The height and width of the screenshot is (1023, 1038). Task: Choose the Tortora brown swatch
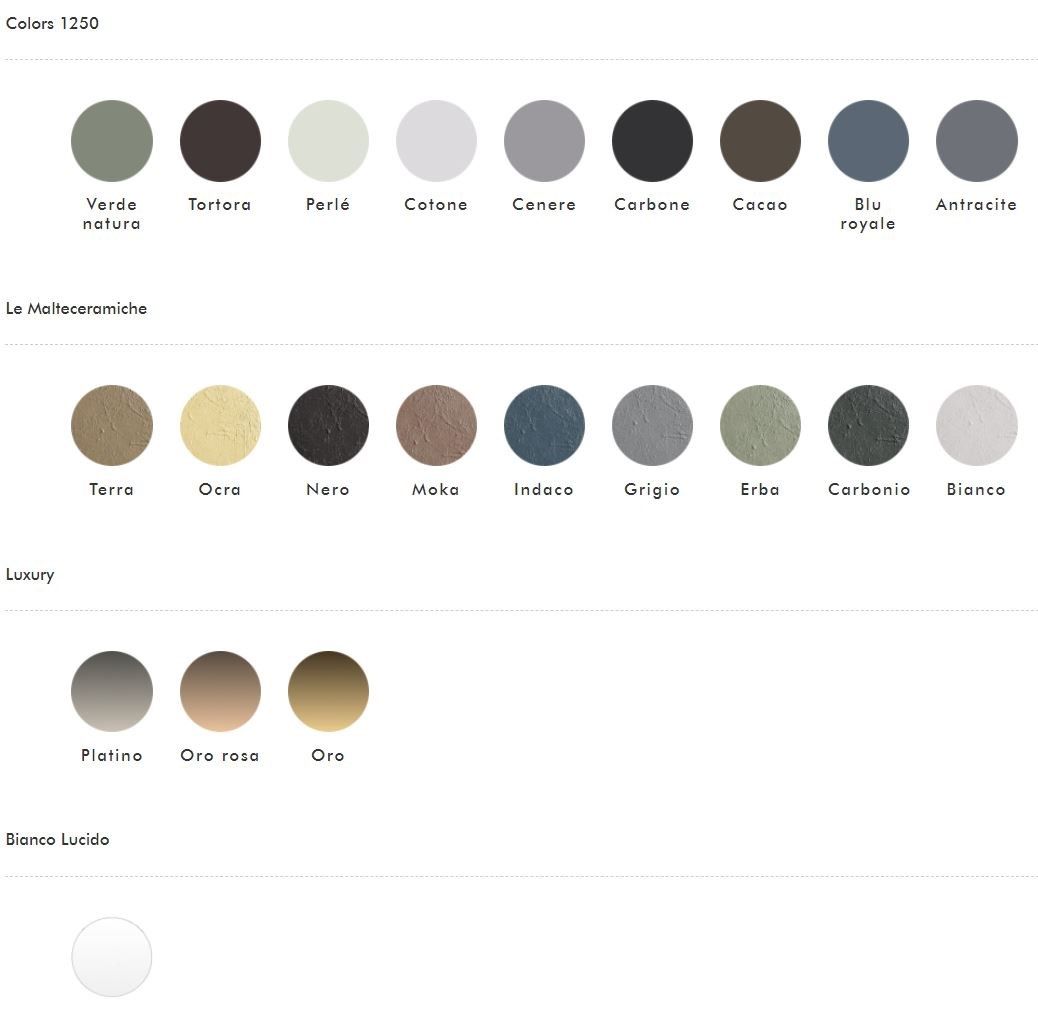[x=220, y=141]
